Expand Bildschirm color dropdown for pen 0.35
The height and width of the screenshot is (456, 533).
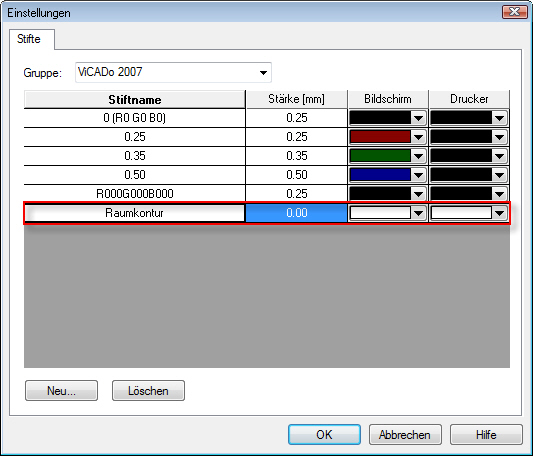[418, 156]
